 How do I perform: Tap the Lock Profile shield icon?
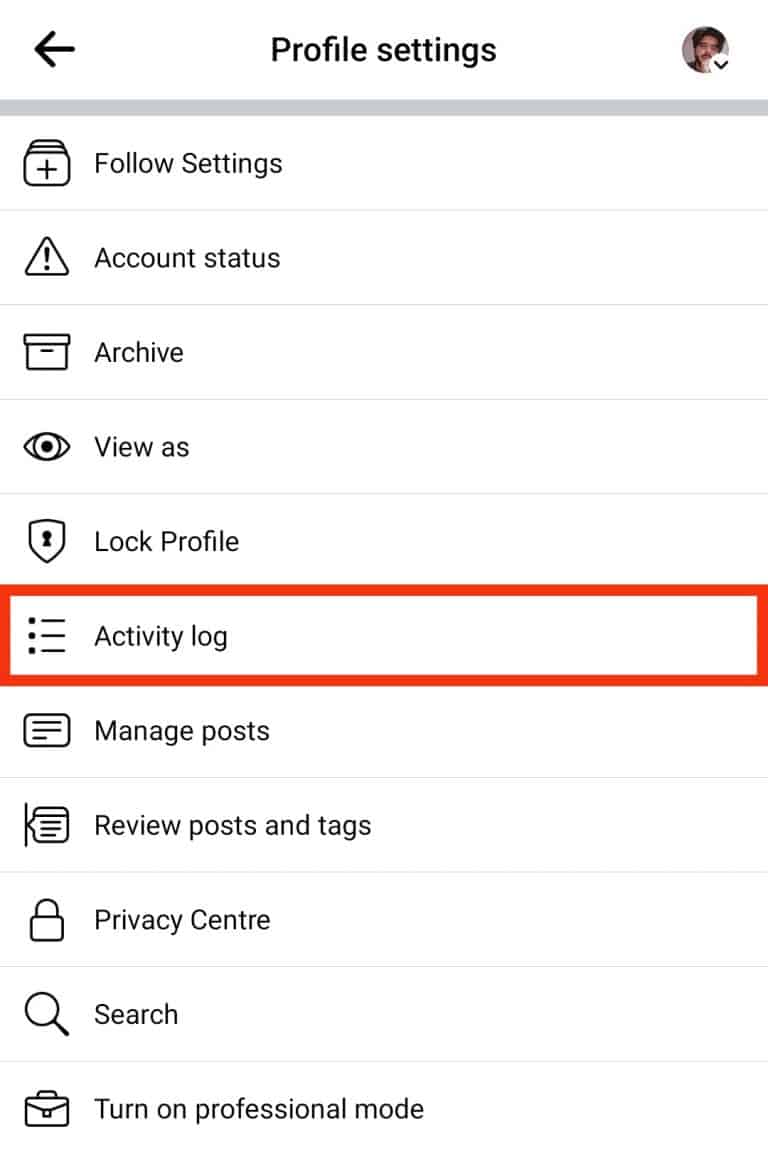46,542
